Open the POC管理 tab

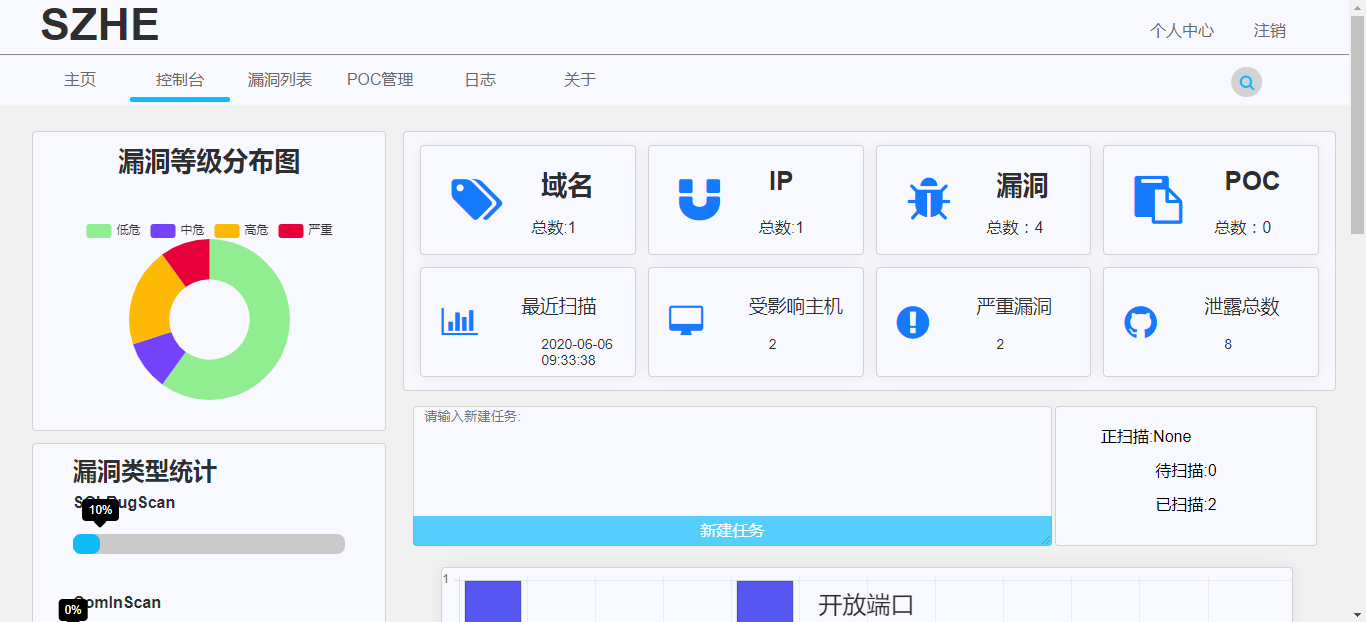pyautogui.click(x=380, y=79)
